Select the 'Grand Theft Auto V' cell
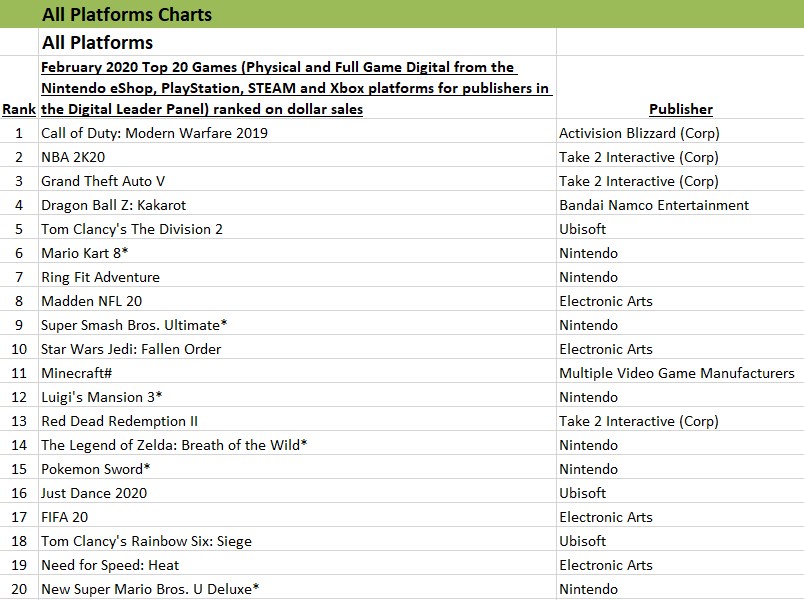Image resolution: width=804 pixels, height=600 pixels. click(x=103, y=181)
